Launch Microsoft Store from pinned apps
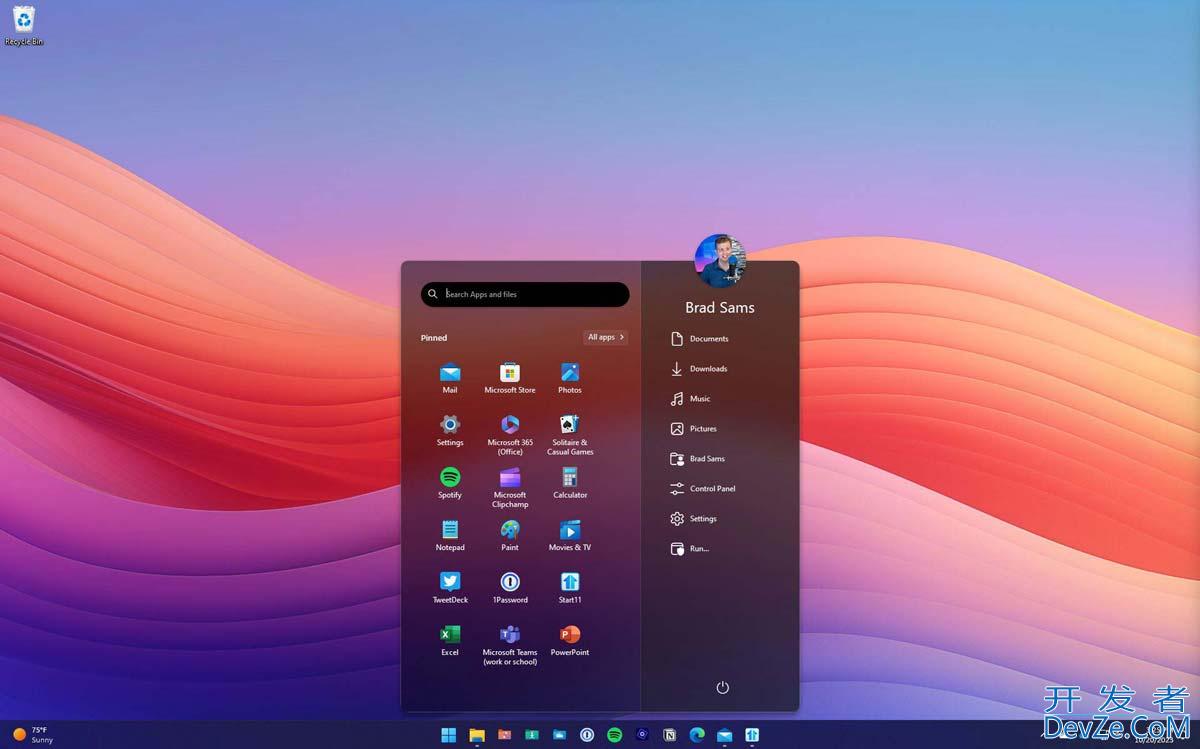This screenshot has height=749, width=1200. 510,377
